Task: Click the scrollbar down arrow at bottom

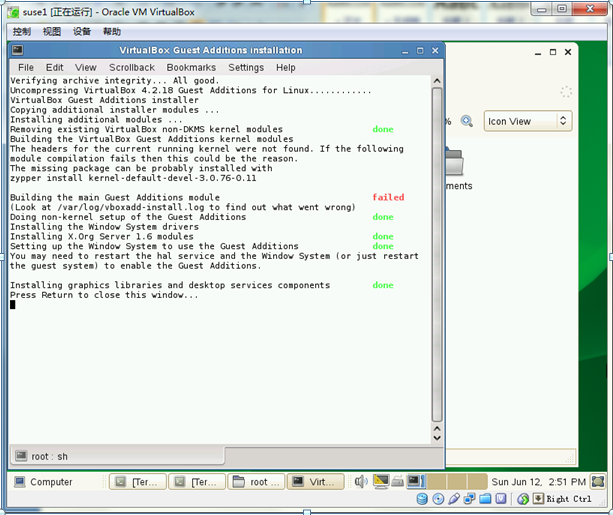Action: 437,438
